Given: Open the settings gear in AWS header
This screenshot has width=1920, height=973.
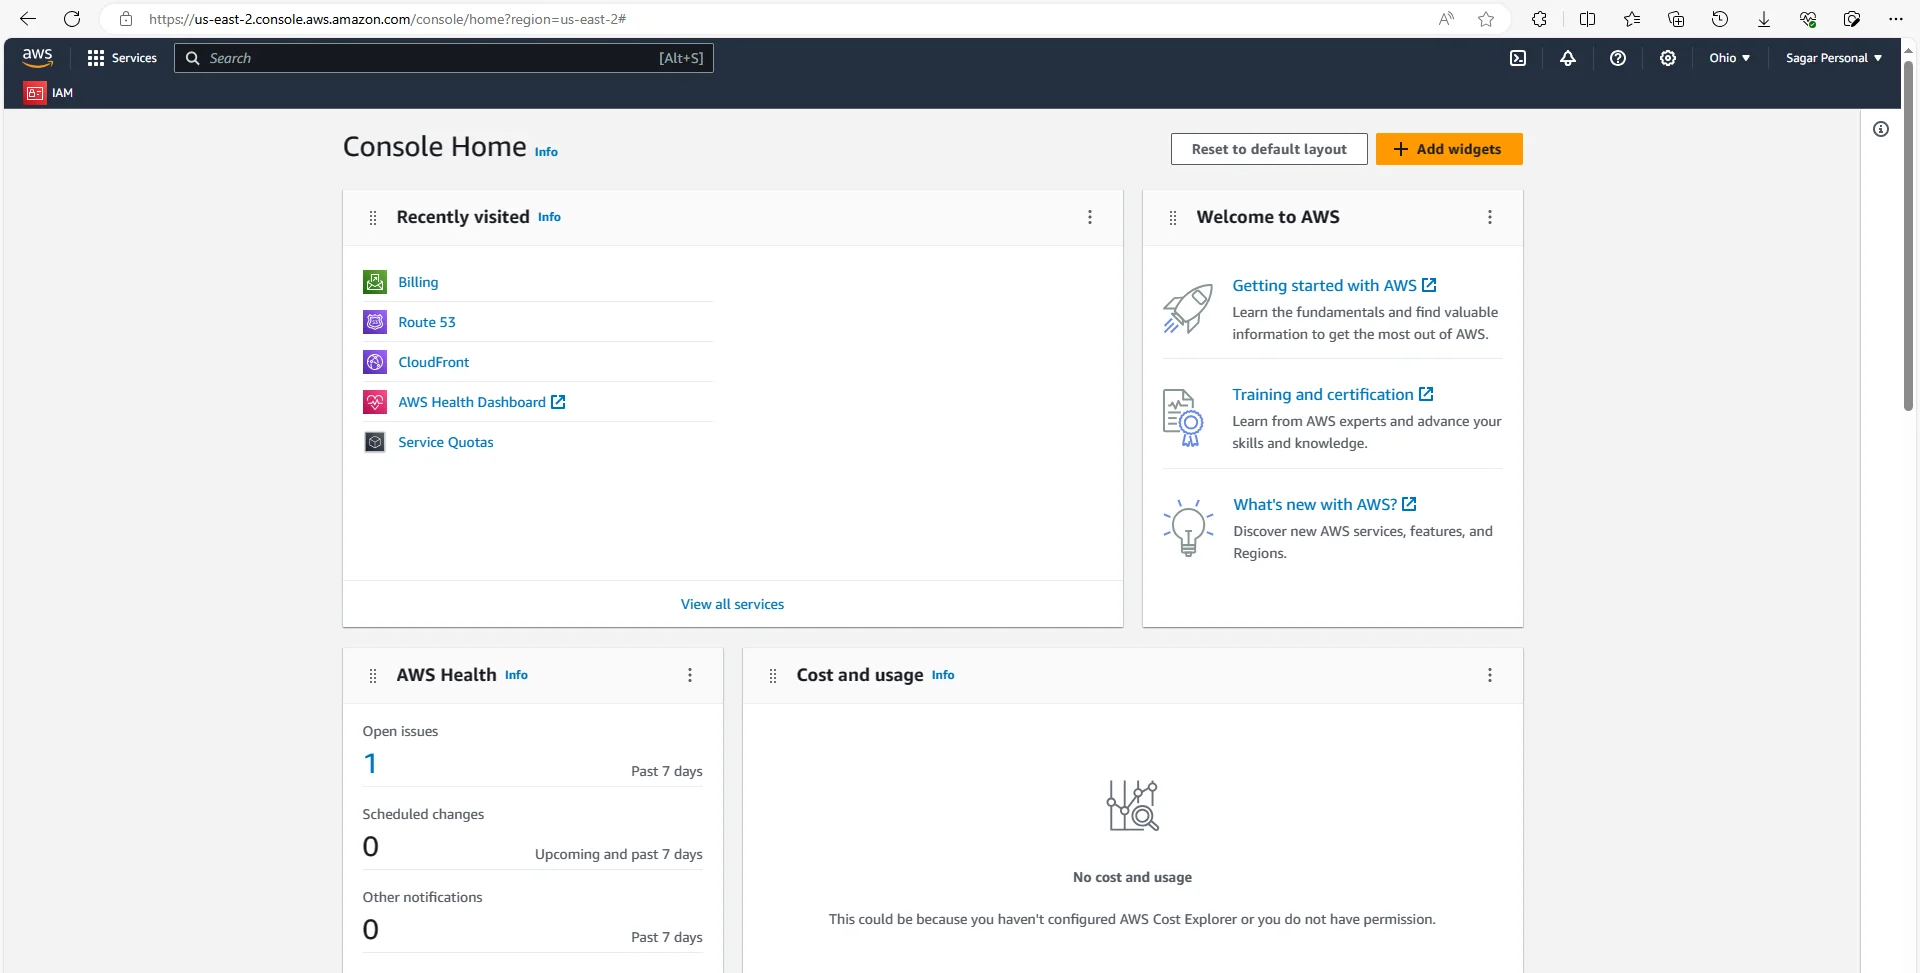Looking at the screenshot, I should click(x=1668, y=58).
